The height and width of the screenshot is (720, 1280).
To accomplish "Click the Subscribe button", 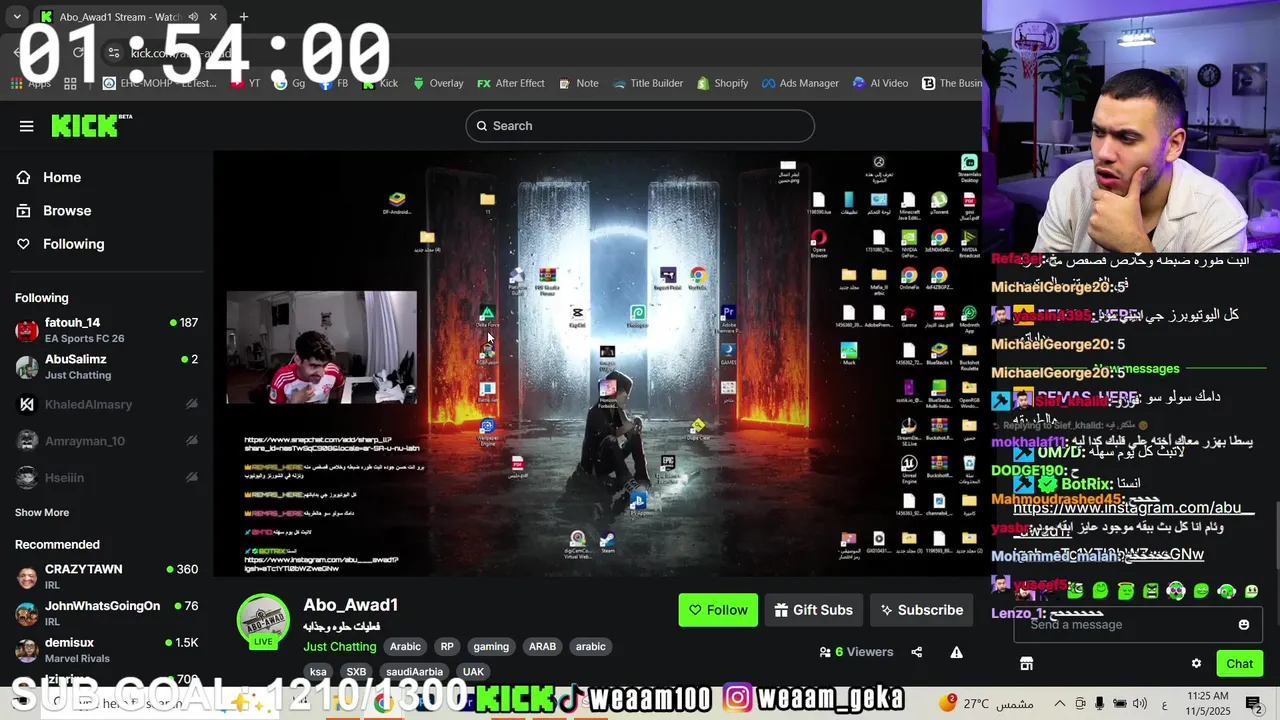I will pyautogui.click(x=922, y=610).
